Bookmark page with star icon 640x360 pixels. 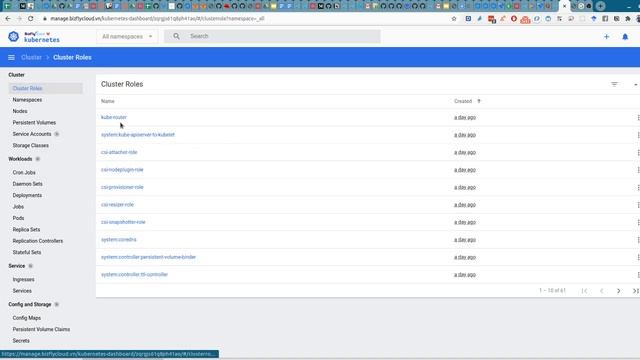tap(454, 18)
